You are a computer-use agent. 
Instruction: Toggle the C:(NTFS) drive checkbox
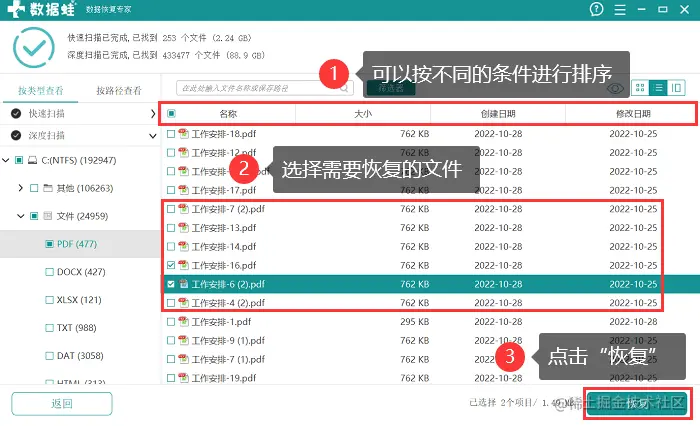(19, 160)
